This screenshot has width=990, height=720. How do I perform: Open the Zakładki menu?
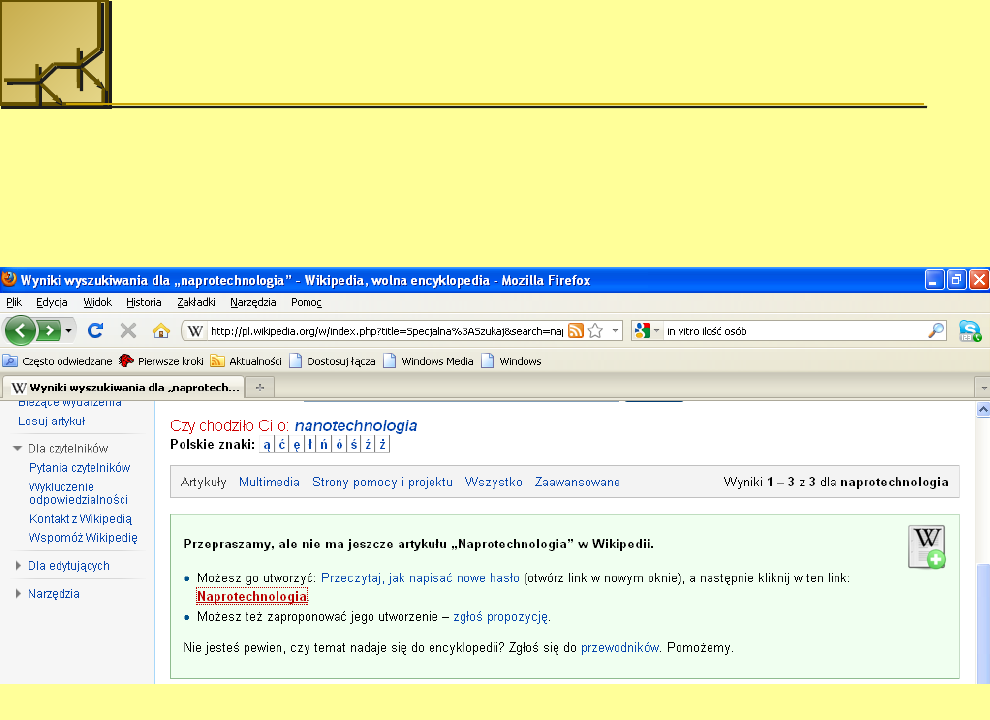(x=196, y=302)
